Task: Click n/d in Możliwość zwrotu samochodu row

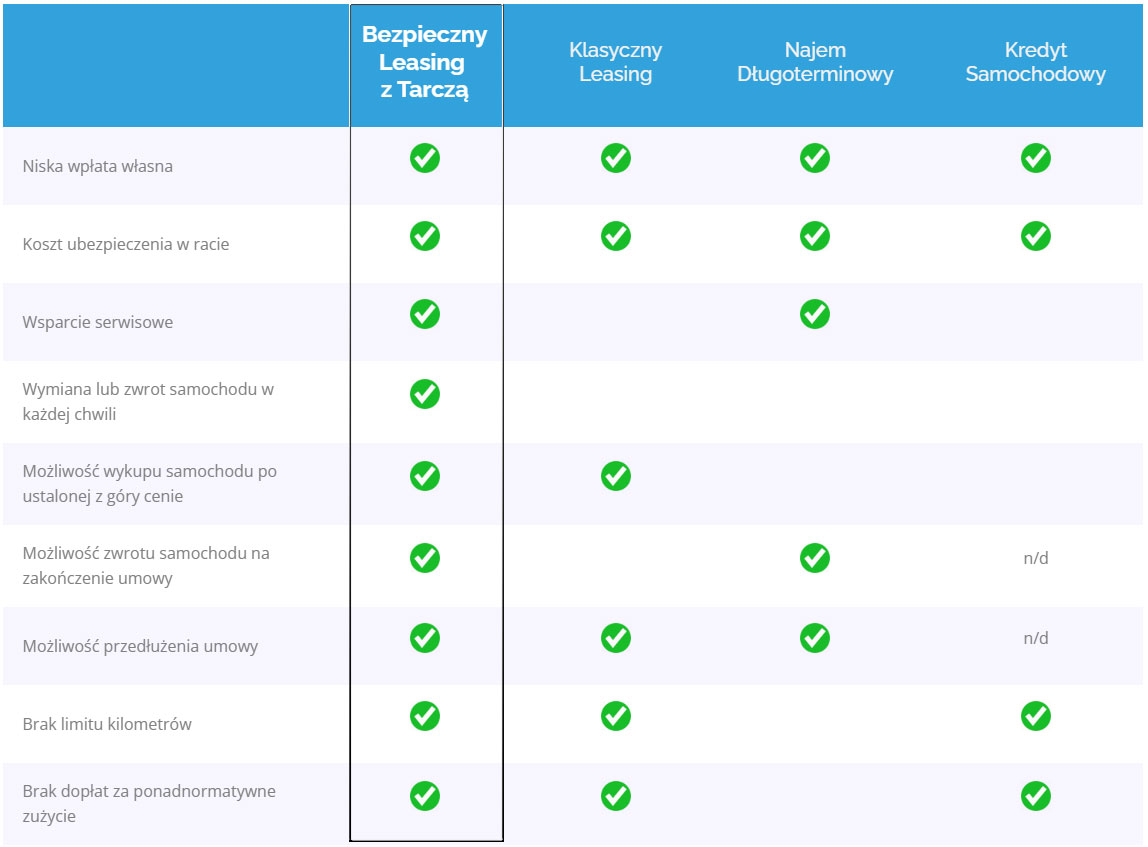Action: click(1036, 558)
